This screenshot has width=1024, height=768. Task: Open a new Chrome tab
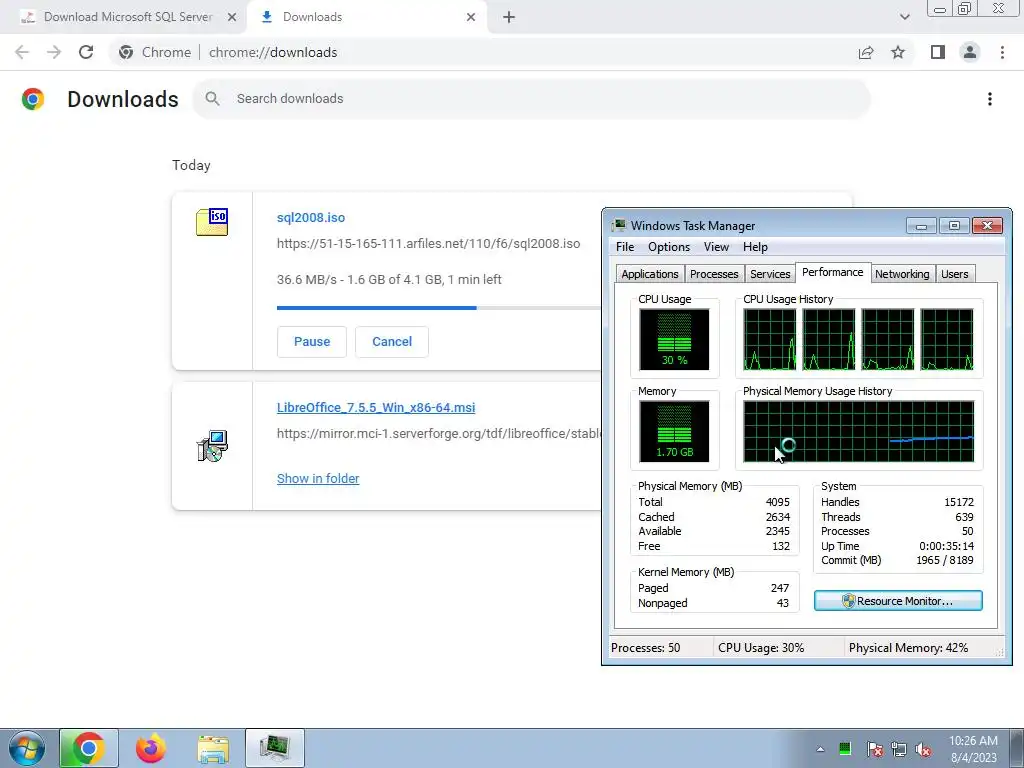point(509,17)
